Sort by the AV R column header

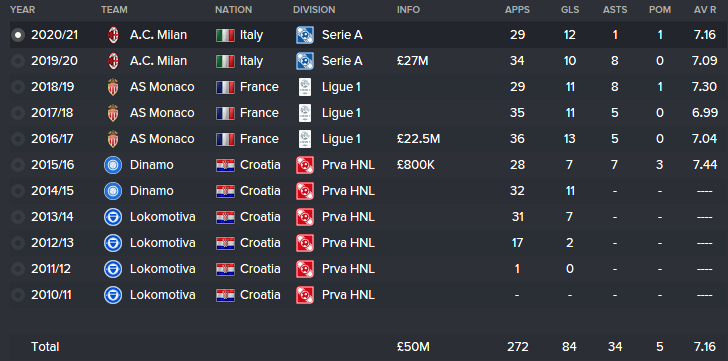click(x=705, y=10)
